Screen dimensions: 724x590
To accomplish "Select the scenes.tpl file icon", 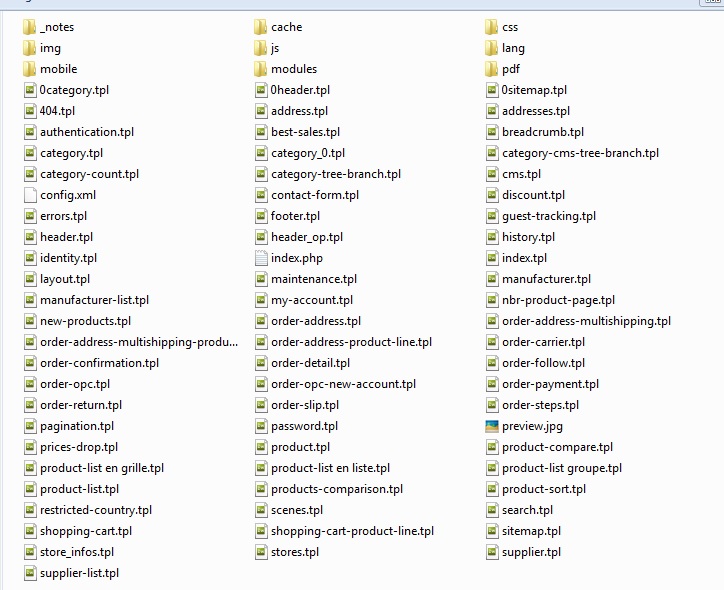I will [261, 510].
